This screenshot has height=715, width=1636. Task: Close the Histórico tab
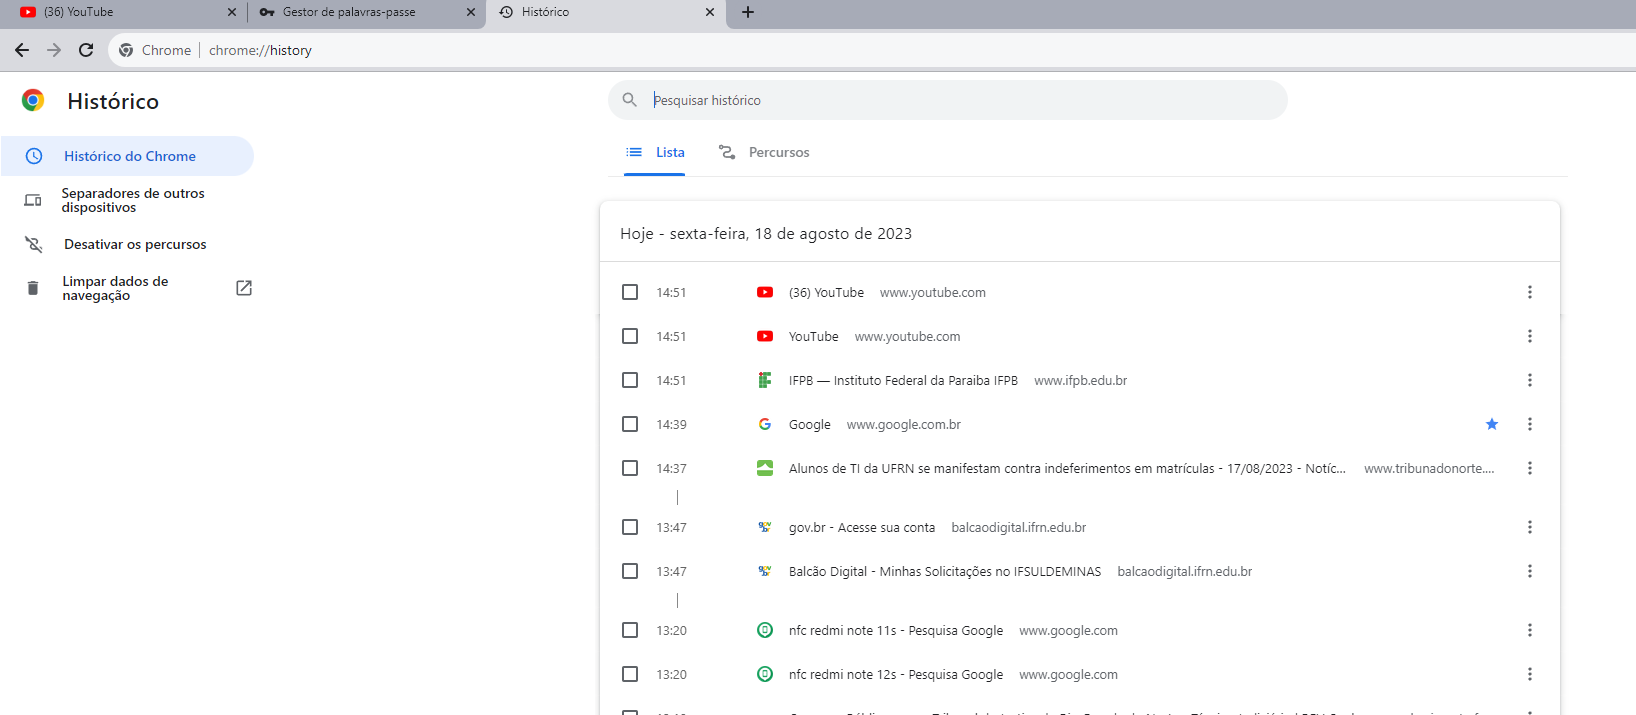710,12
